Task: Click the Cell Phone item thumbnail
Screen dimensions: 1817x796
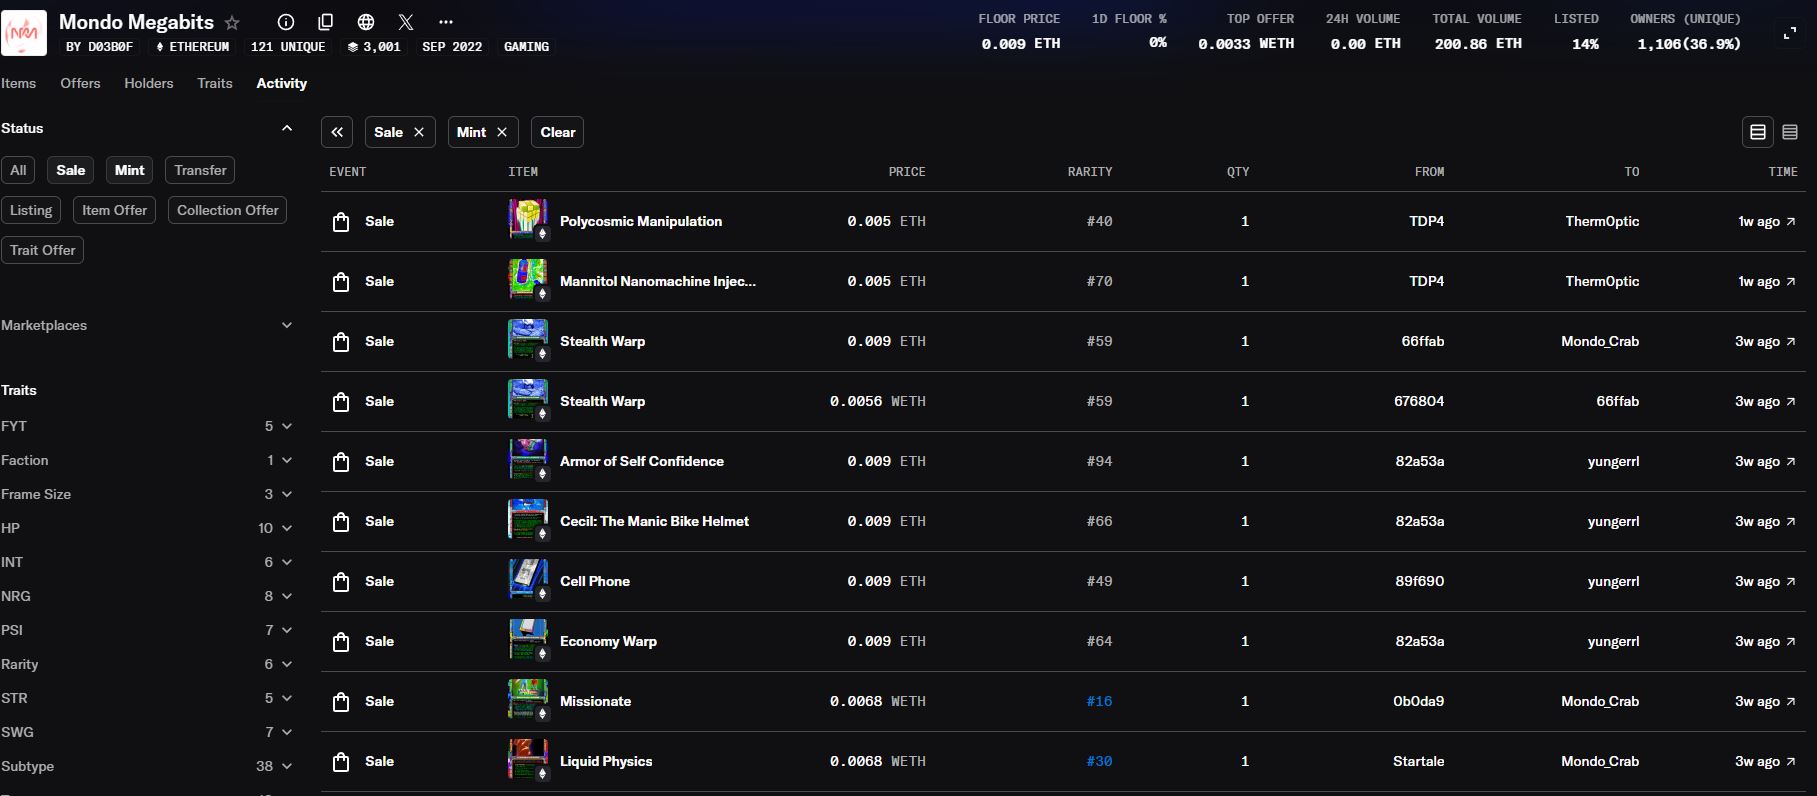Action: pos(528,580)
